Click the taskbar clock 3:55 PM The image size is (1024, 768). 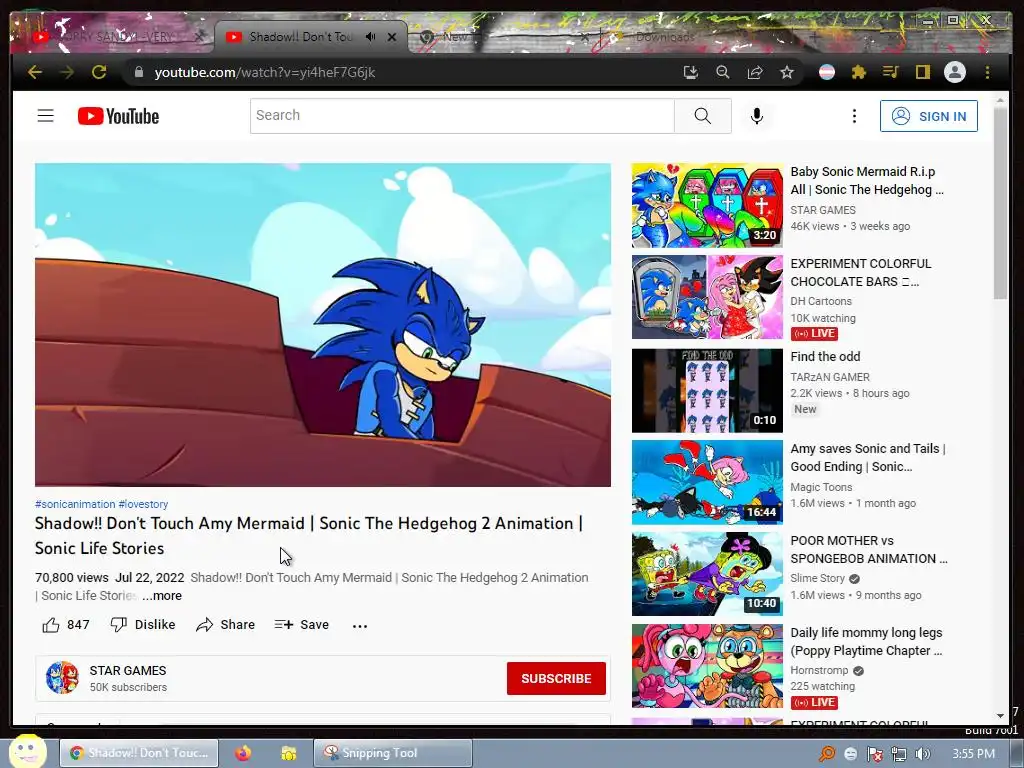[x=974, y=754]
